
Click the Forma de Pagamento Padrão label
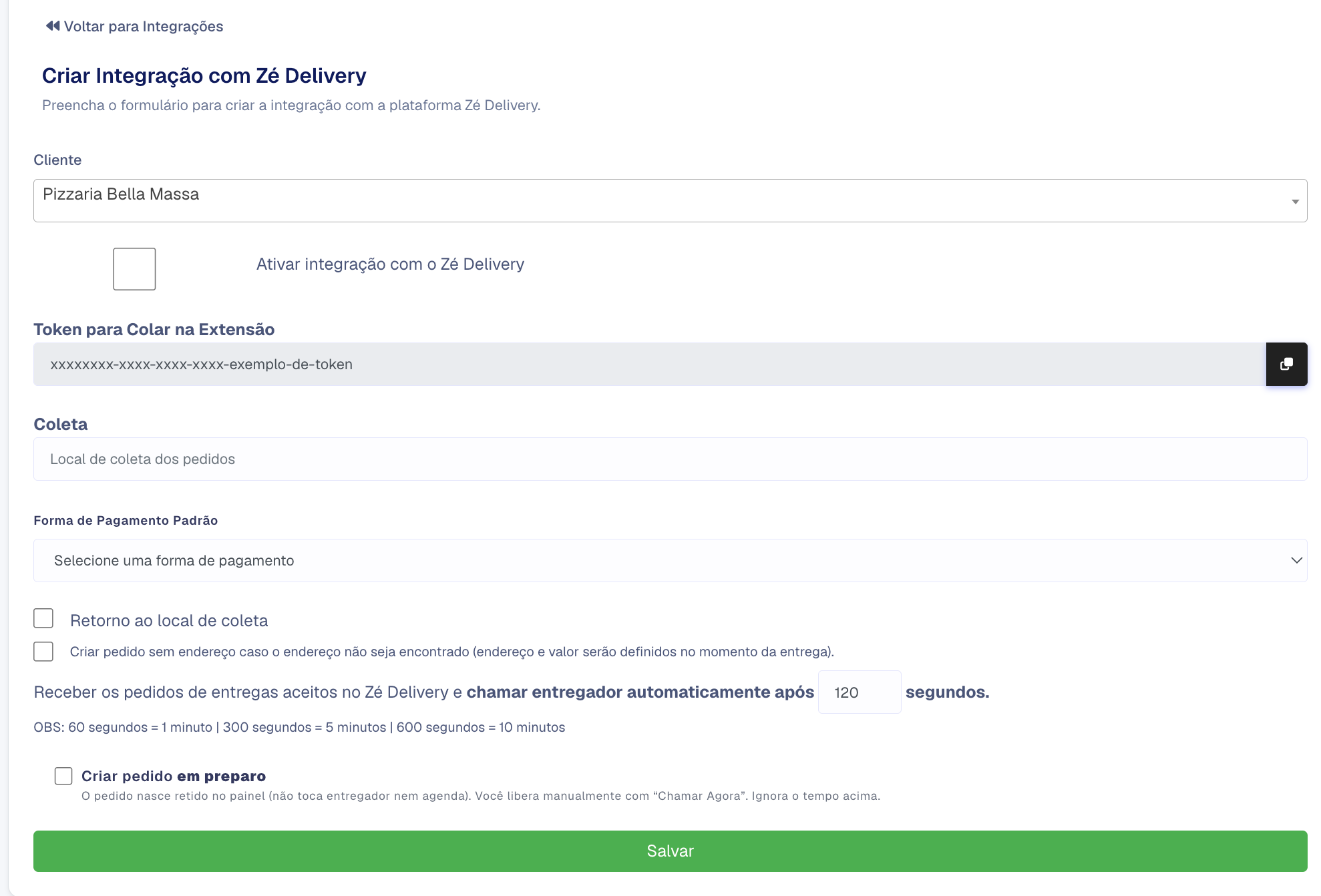pos(126,520)
